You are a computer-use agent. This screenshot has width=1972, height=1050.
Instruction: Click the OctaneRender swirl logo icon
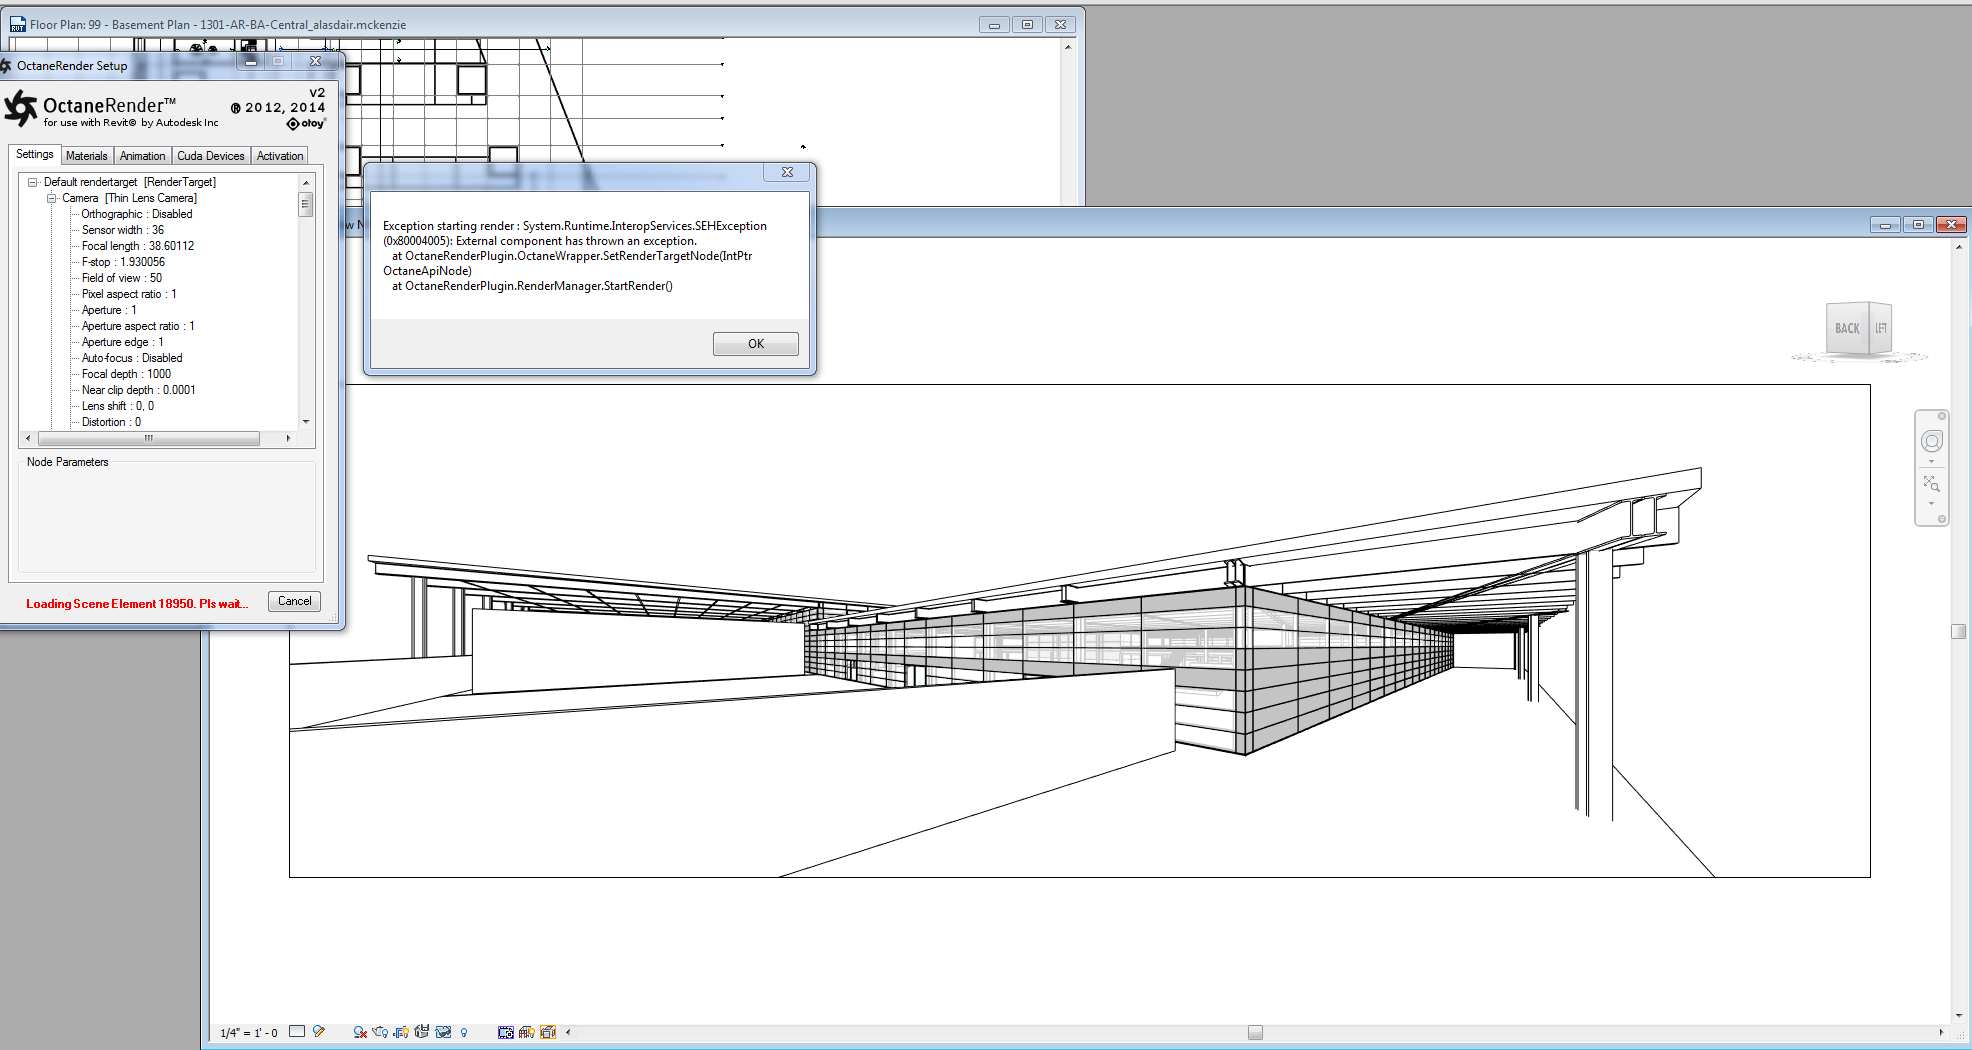[x=21, y=108]
